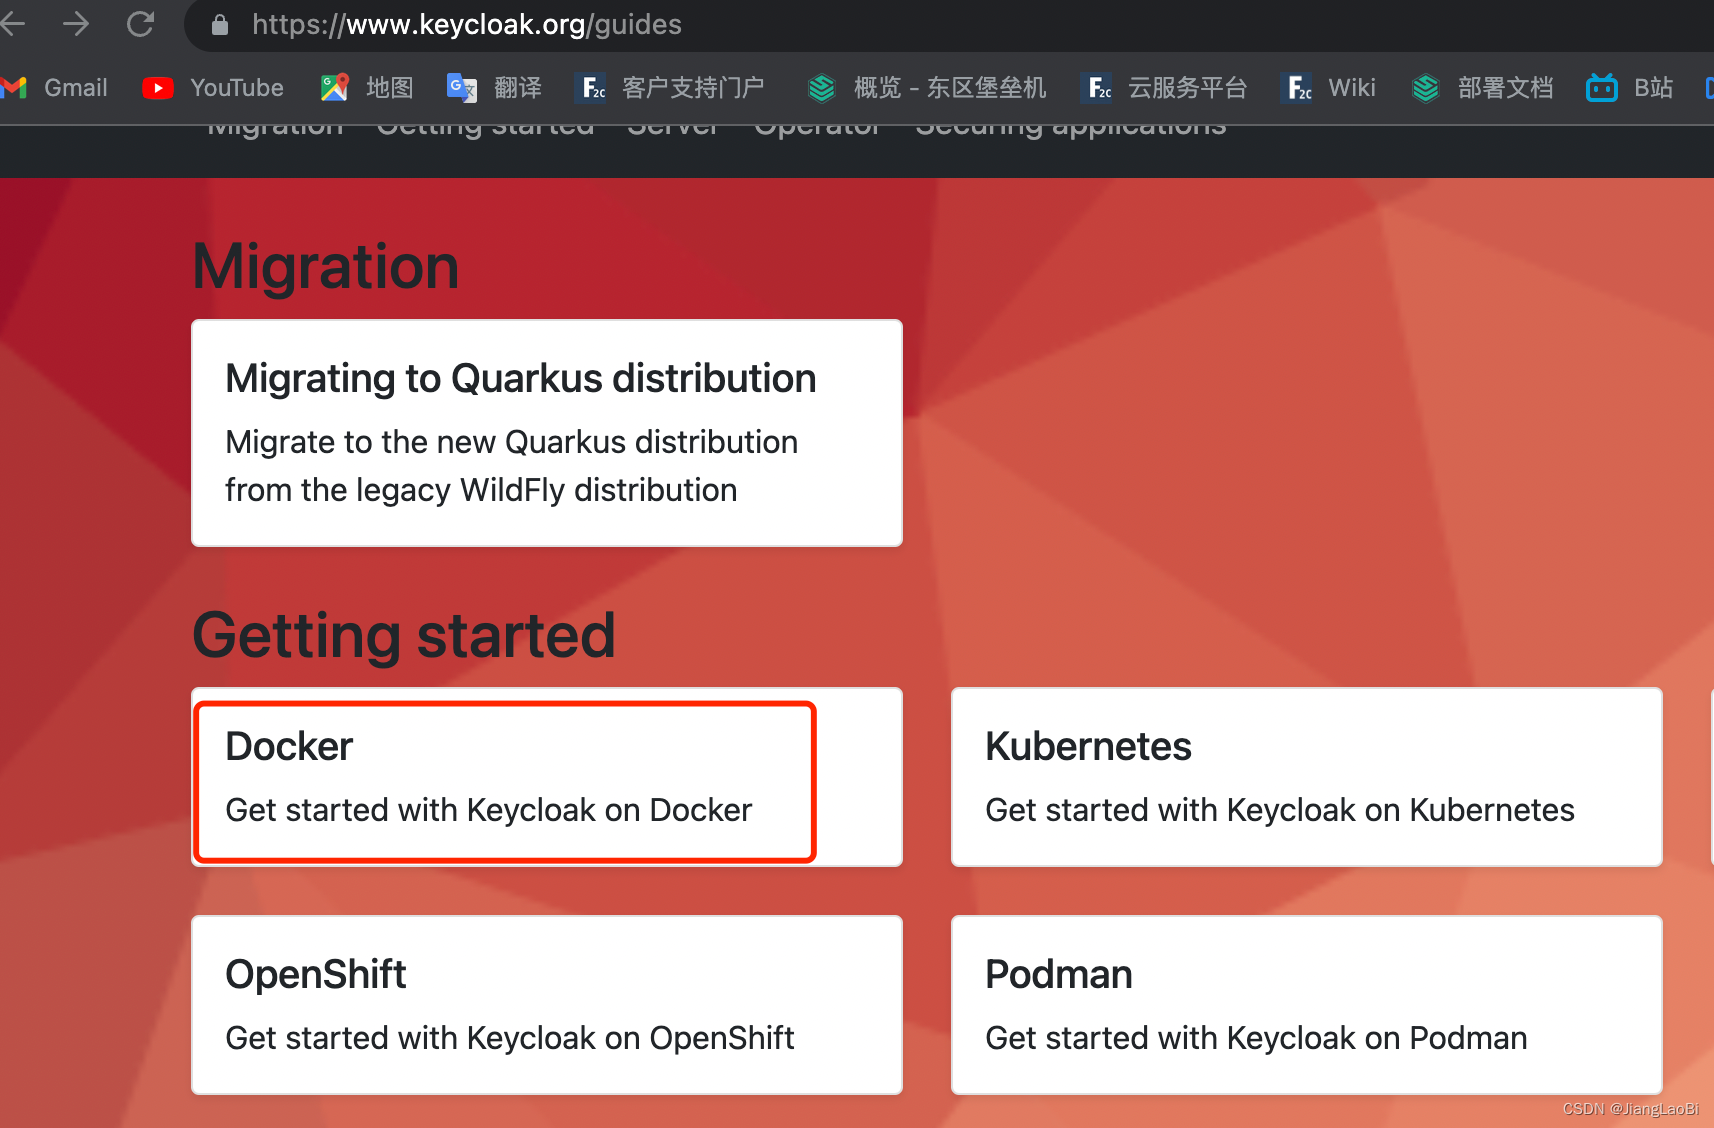Open the 客户支持门户 bookmark
The image size is (1714, 1128).
669,88
